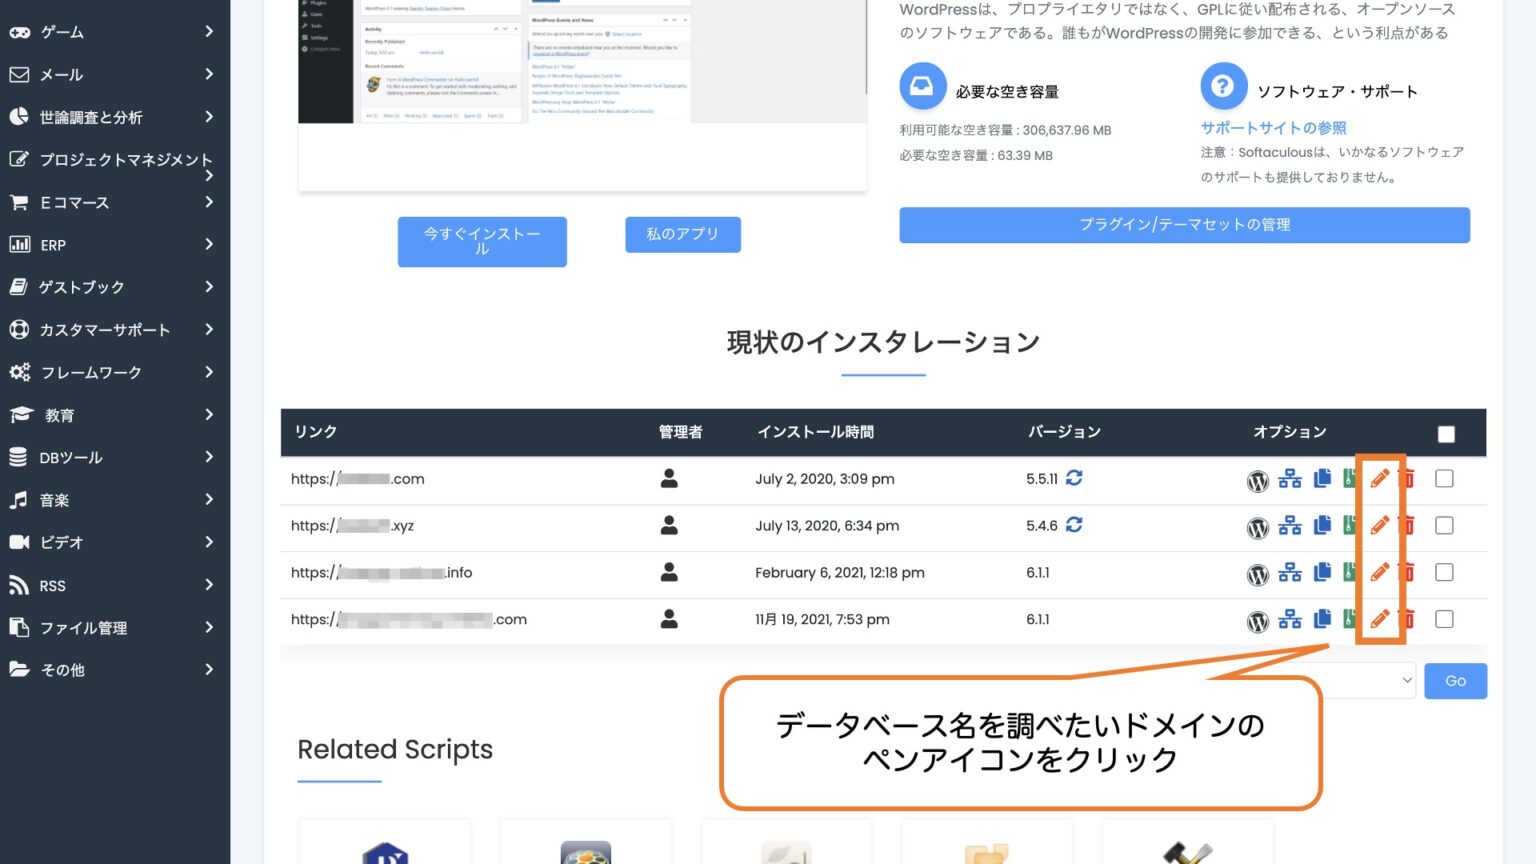The width and height of the screenshot is (1536, 864).
Task: Enable the checkbox on the .info installation row
Action: coord(1444,572)
